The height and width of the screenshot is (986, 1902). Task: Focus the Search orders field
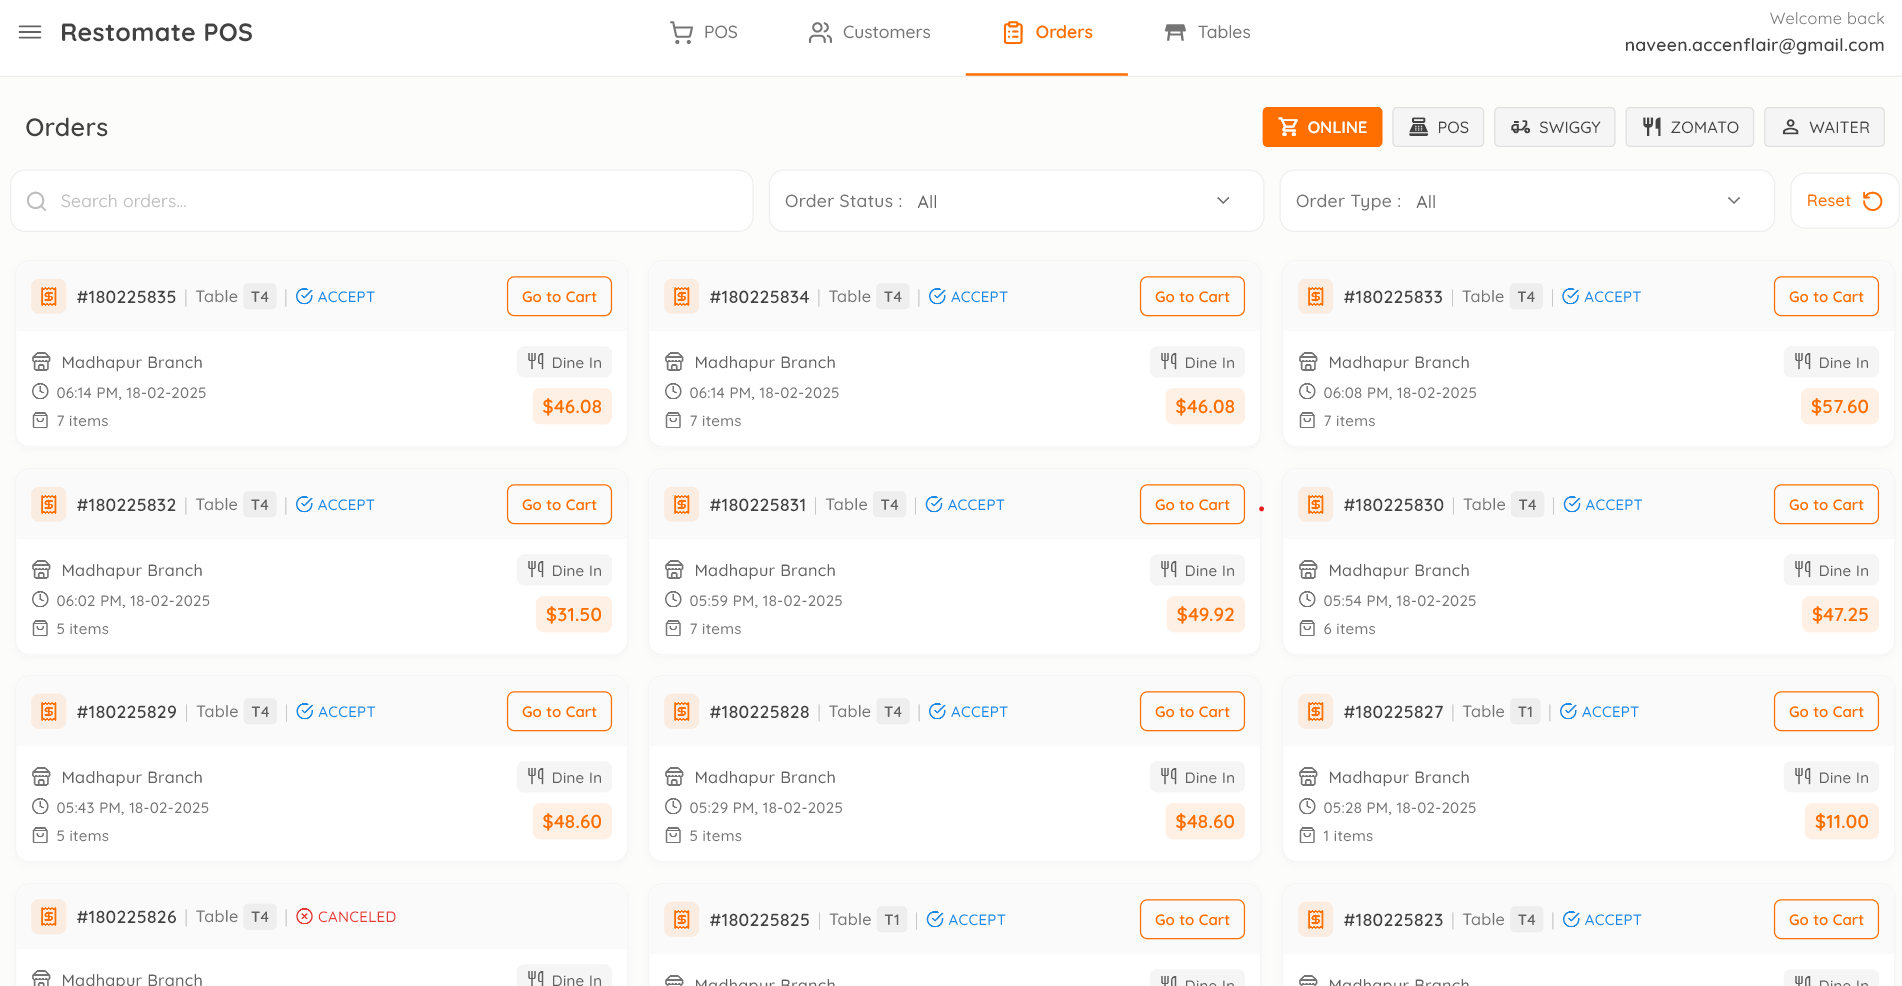pos(382,201)
